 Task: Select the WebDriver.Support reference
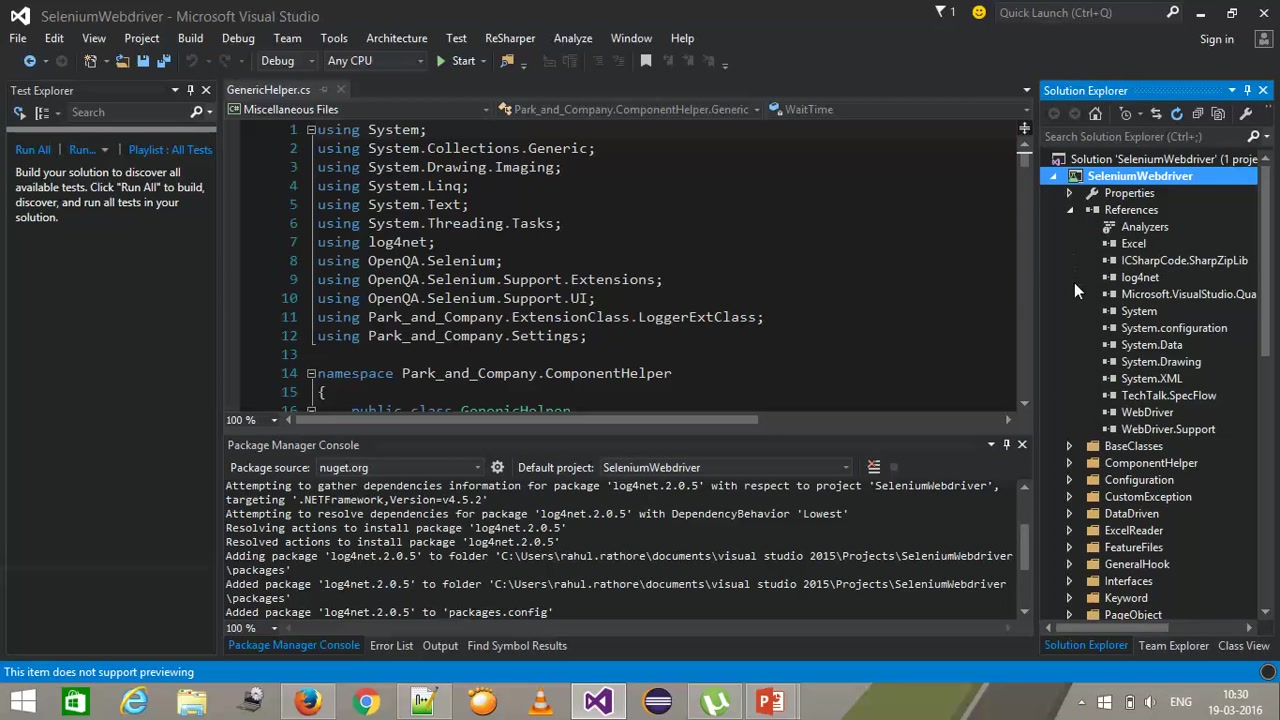(x=1168, y=429)
